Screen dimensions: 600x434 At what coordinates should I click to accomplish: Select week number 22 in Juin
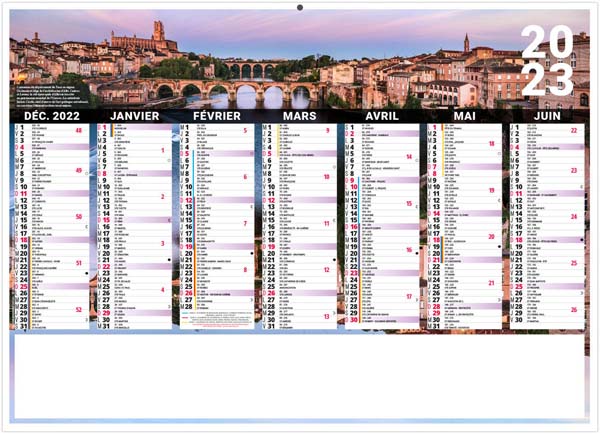pos(574,131)
